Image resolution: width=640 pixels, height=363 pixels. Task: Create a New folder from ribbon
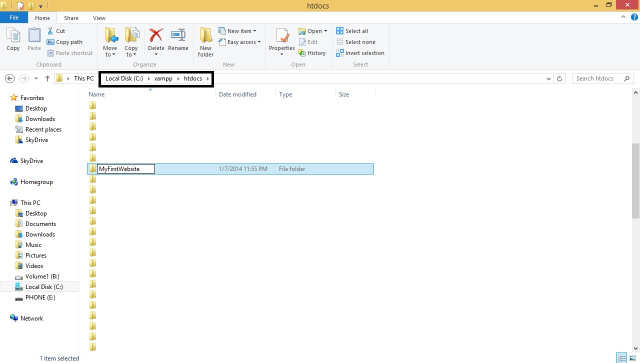pos(206,42)
